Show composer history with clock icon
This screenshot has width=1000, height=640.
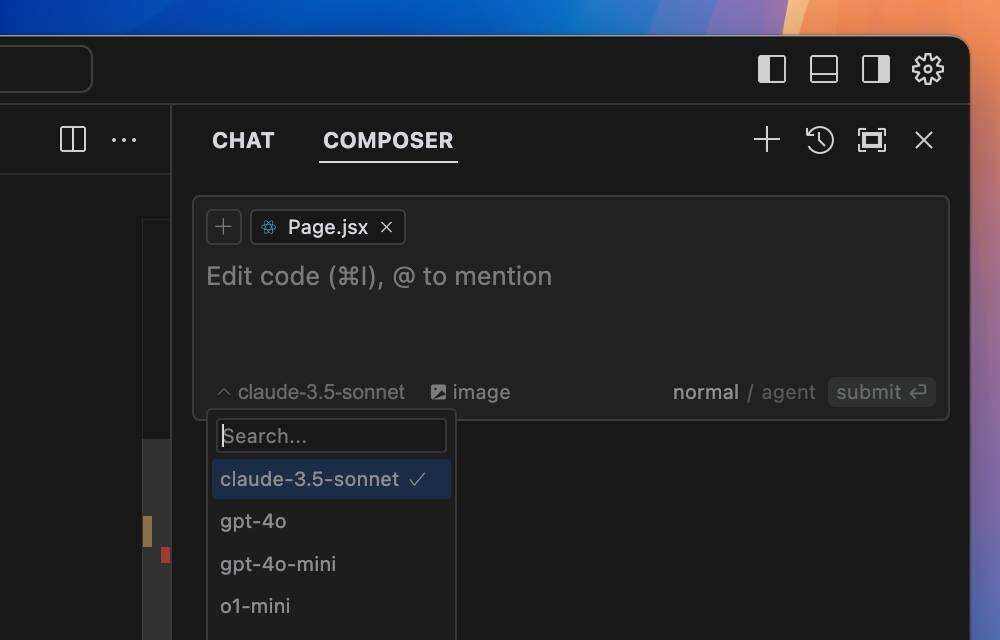click(820, 140)
